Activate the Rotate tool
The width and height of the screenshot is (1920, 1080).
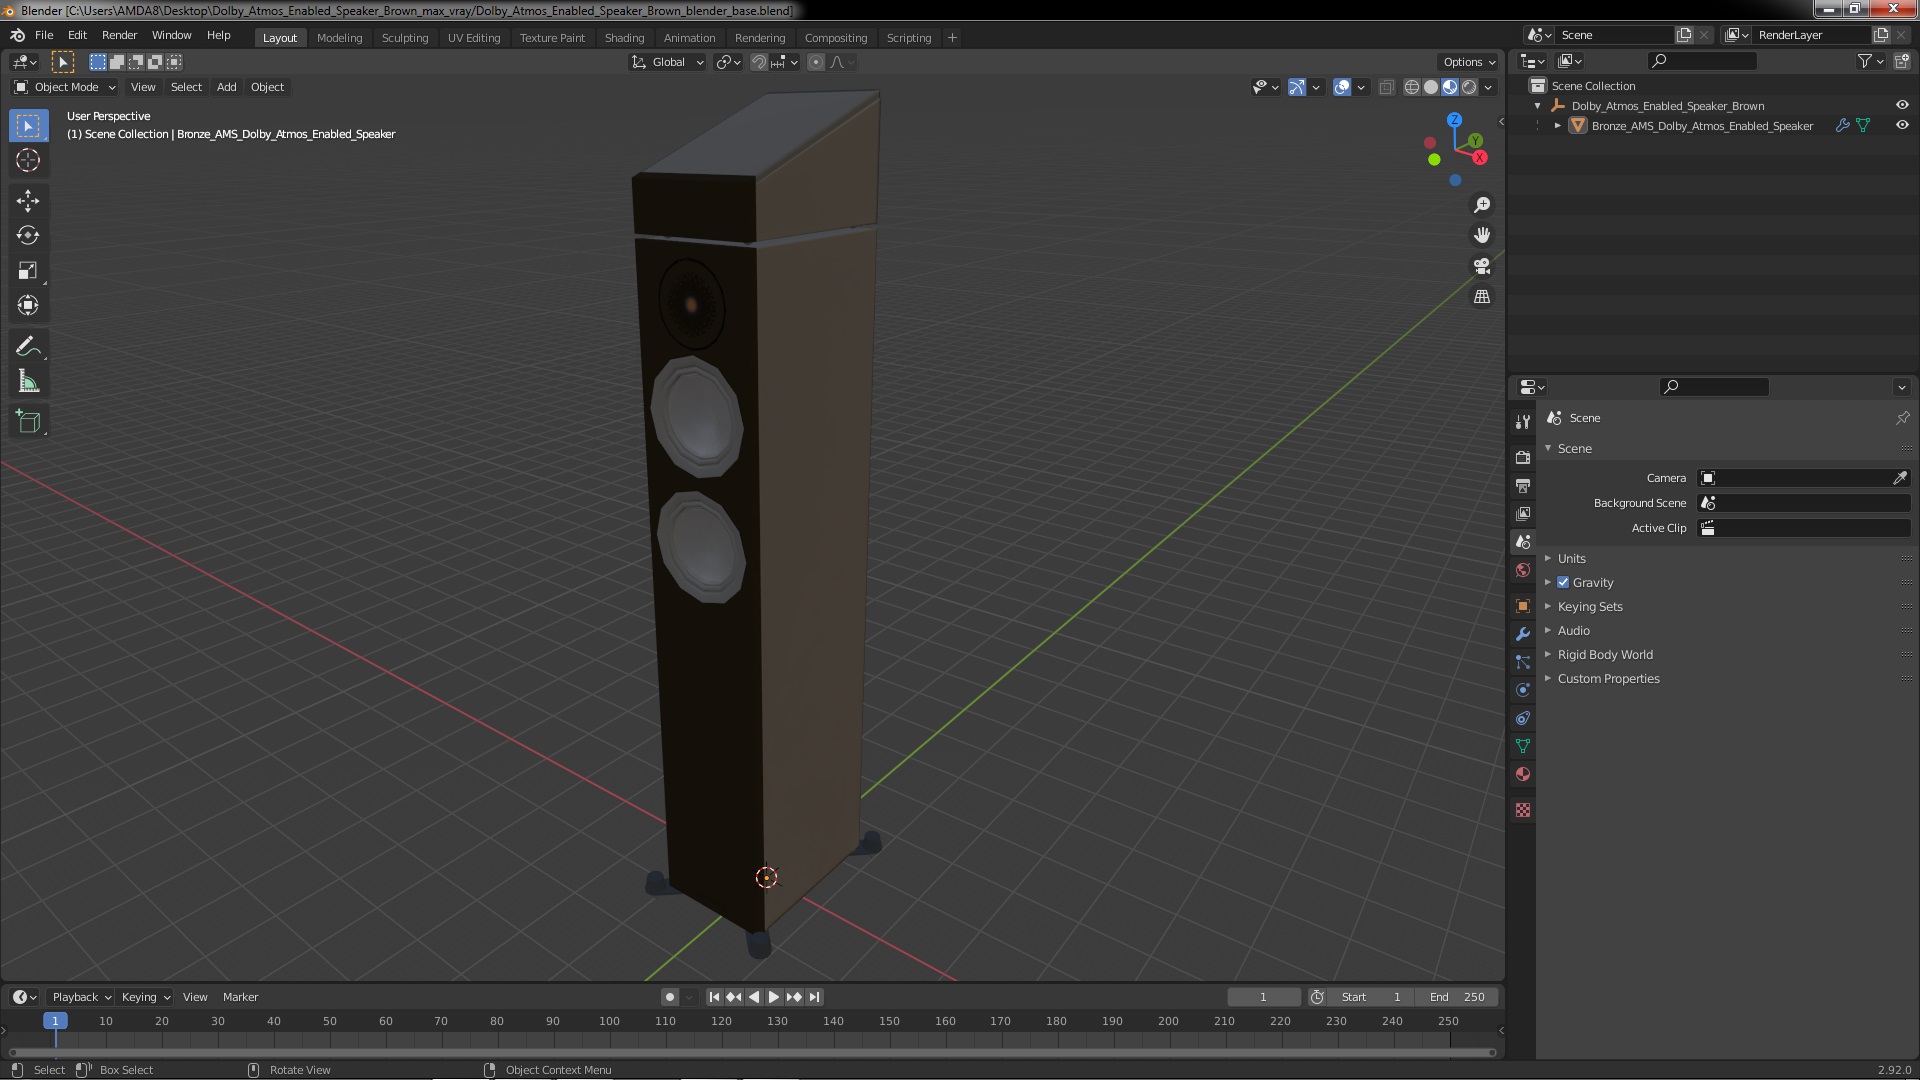tap(28, 236)
